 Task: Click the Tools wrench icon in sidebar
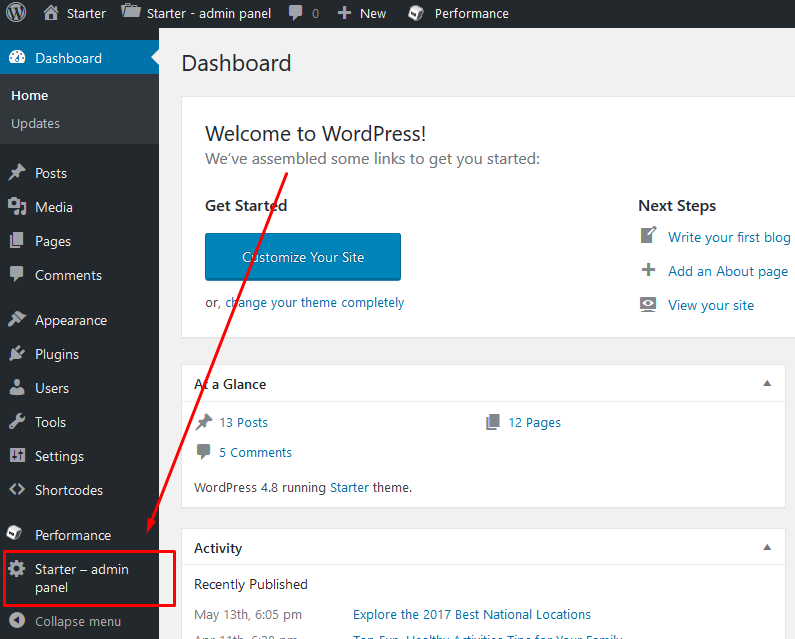[x=17, y=422]
